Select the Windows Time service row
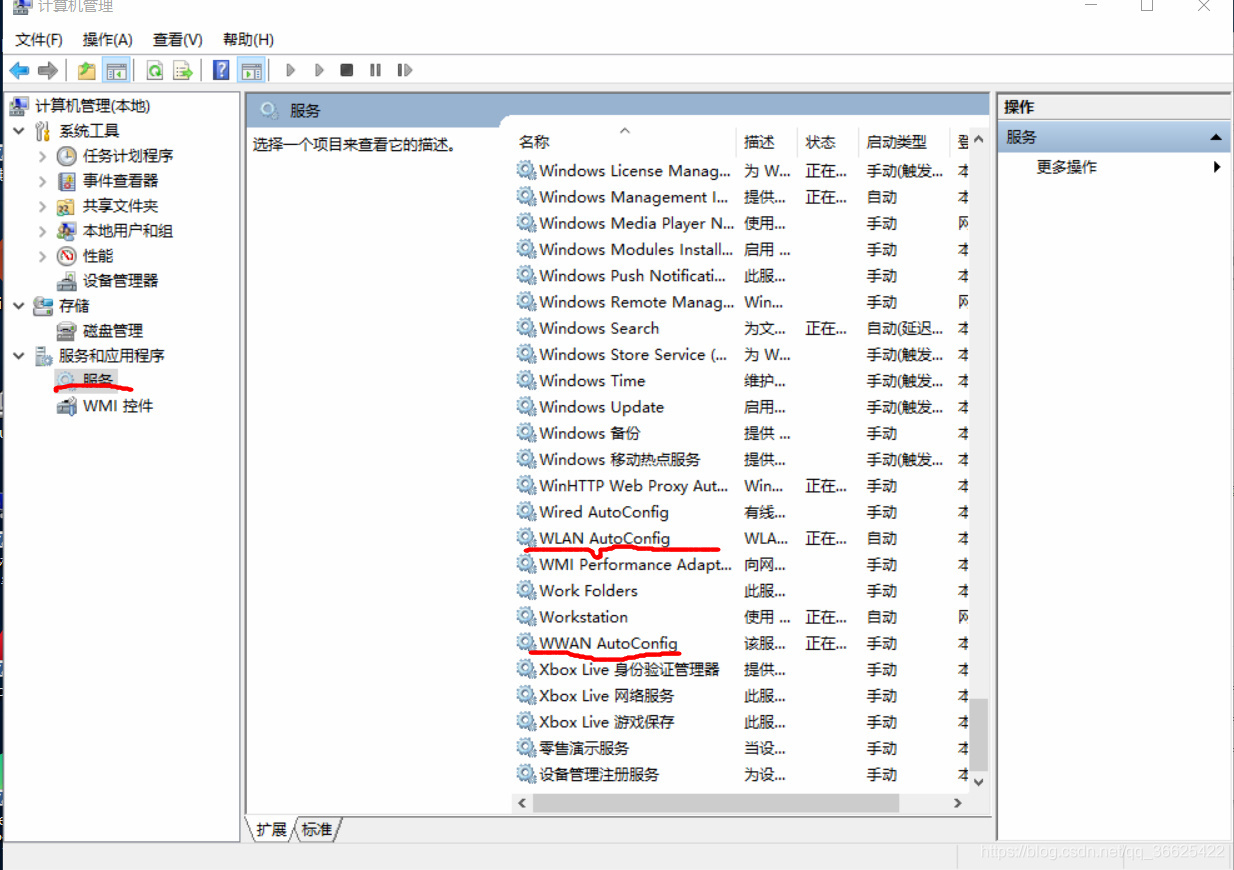Viewport: 1234px width, 870px height. [x=741, y=381]
